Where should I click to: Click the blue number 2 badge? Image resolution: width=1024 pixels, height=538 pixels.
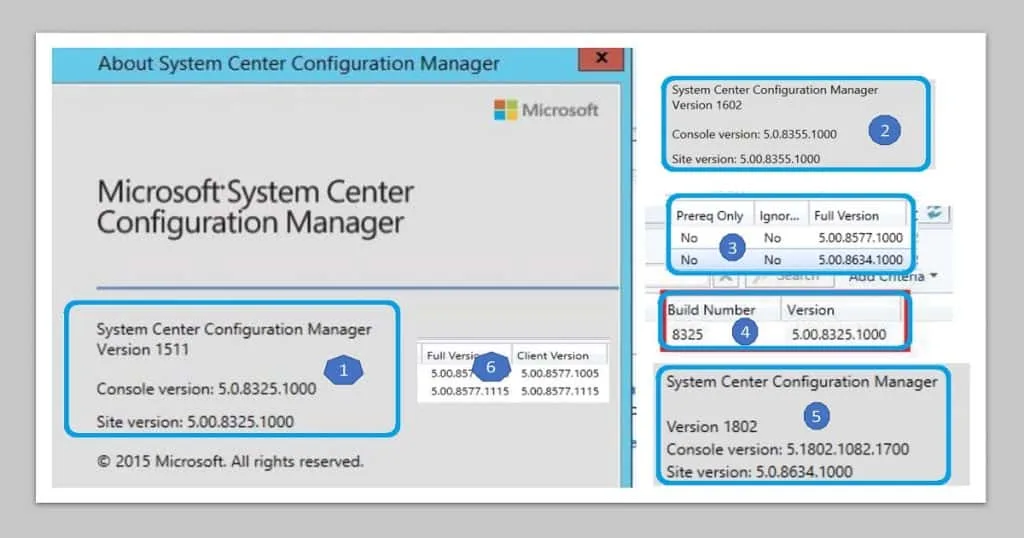click(x=884, y=130)
